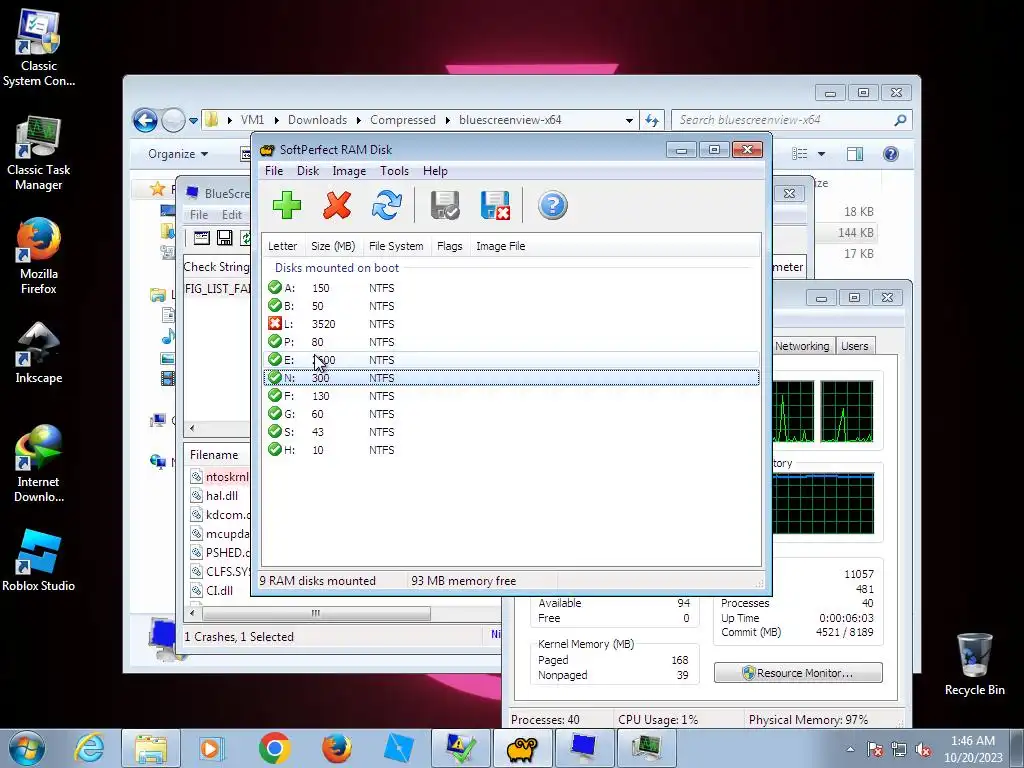Click the grey Save to Image disk icon
The height and width of the screenshot is (768, 1024).
tap(445, 206)
